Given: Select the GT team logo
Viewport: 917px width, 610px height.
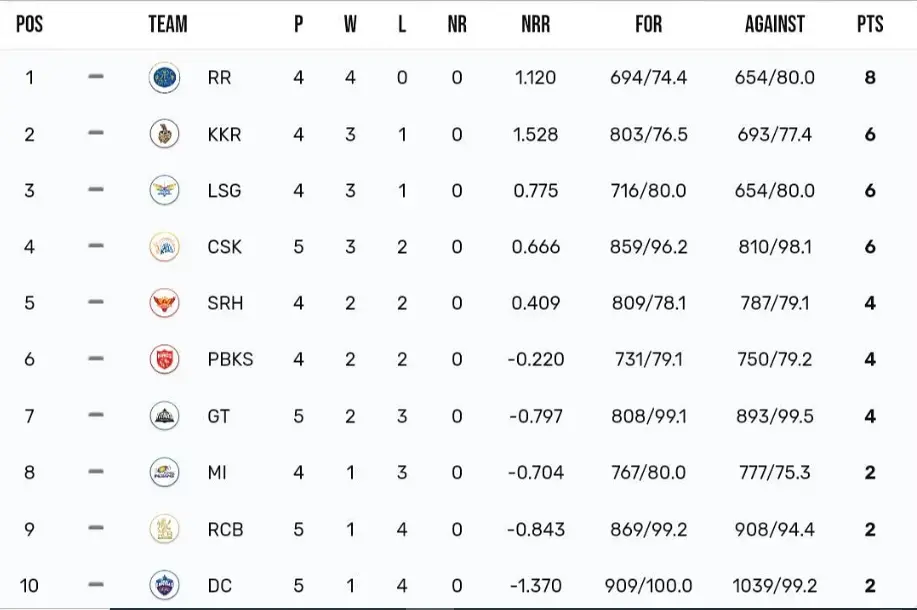Looking at the screenshot, I should (164, 416).
